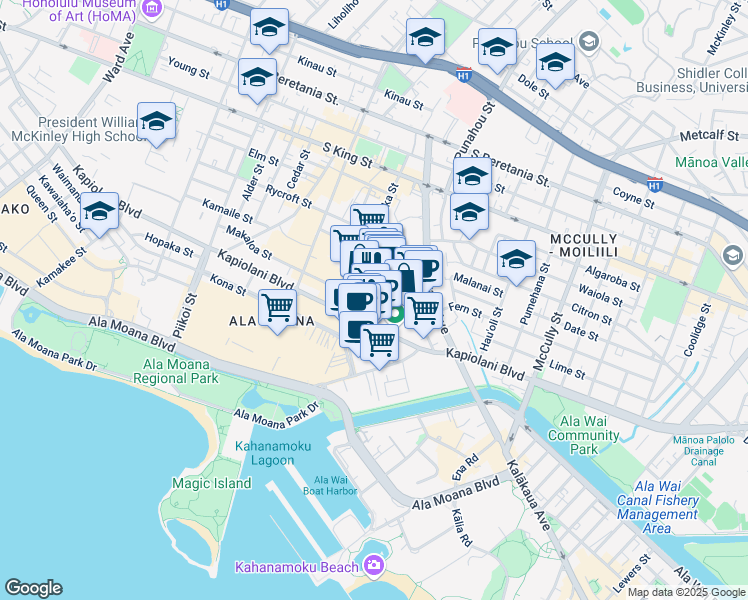The image size is (748, 600).
Task: Click the shopping cart marker over Ala Moana label
Action: click(278, 310)
